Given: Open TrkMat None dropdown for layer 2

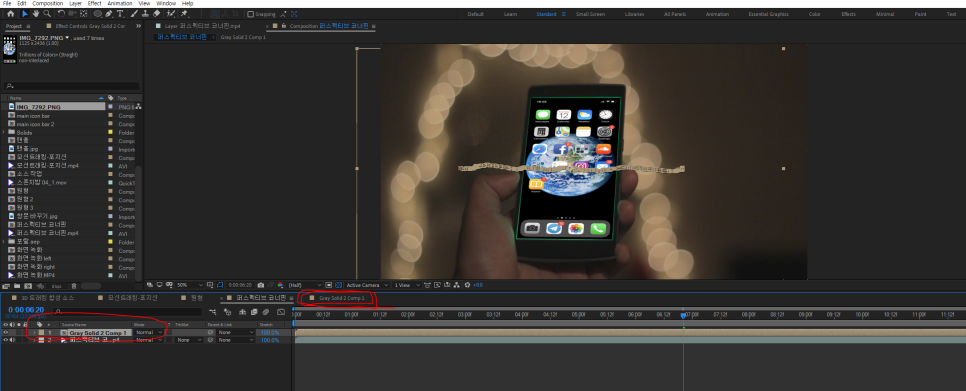Looking at the screenshot, I should 189,340.
